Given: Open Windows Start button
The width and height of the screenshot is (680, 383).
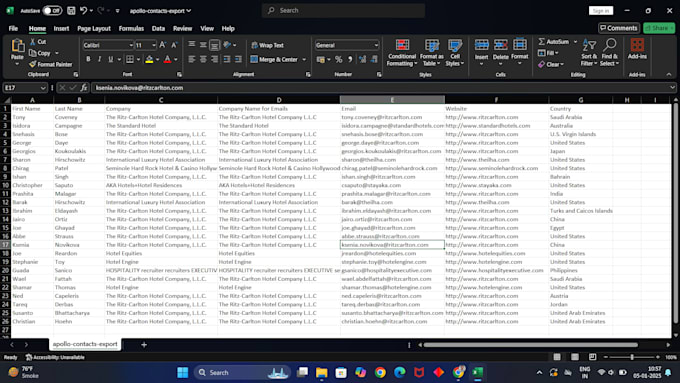Looking at the screenshot, I should [x=183, y=372].
